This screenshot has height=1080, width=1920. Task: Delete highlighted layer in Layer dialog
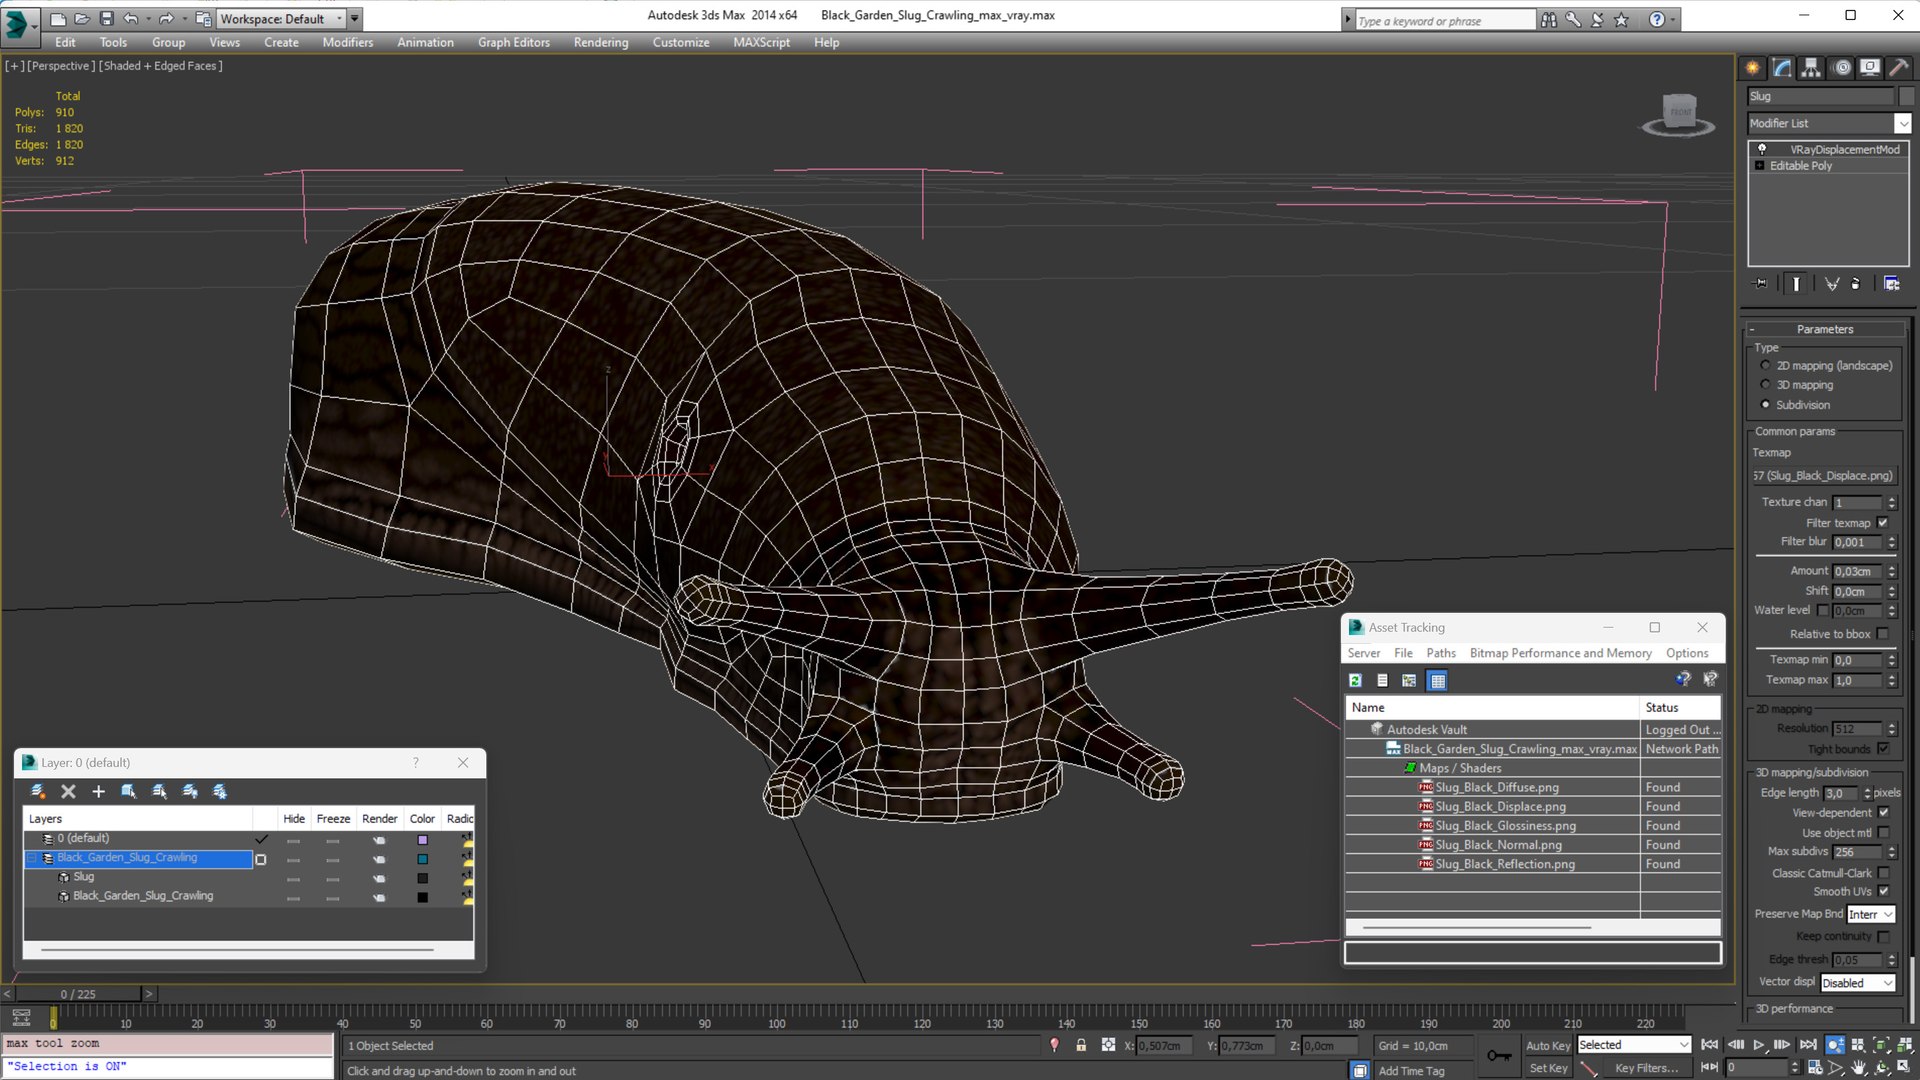pyautogui.click(x=68, y=792)
